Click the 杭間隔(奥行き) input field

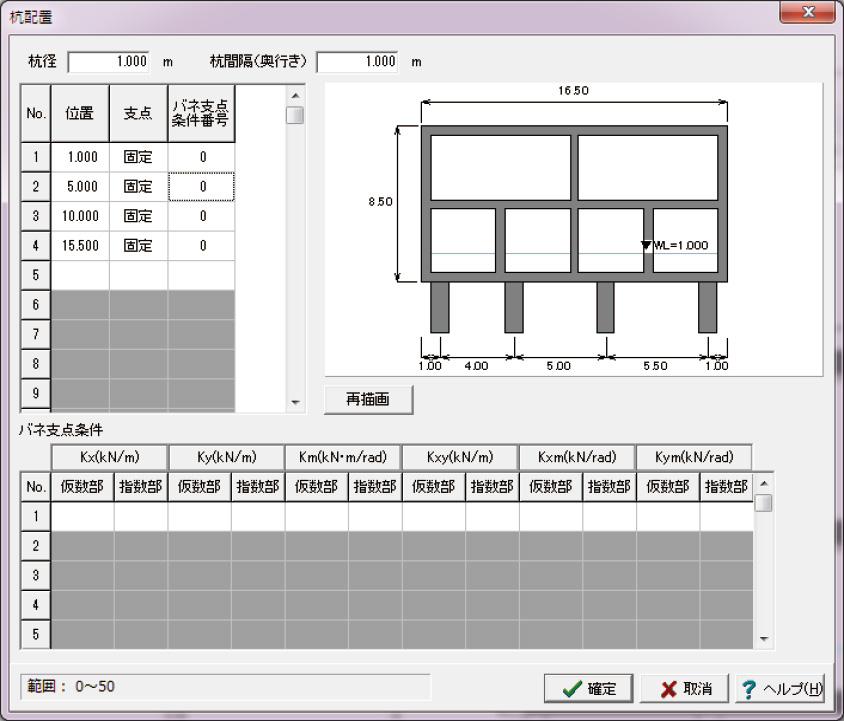pyautogui.click(x=357, y=61)
